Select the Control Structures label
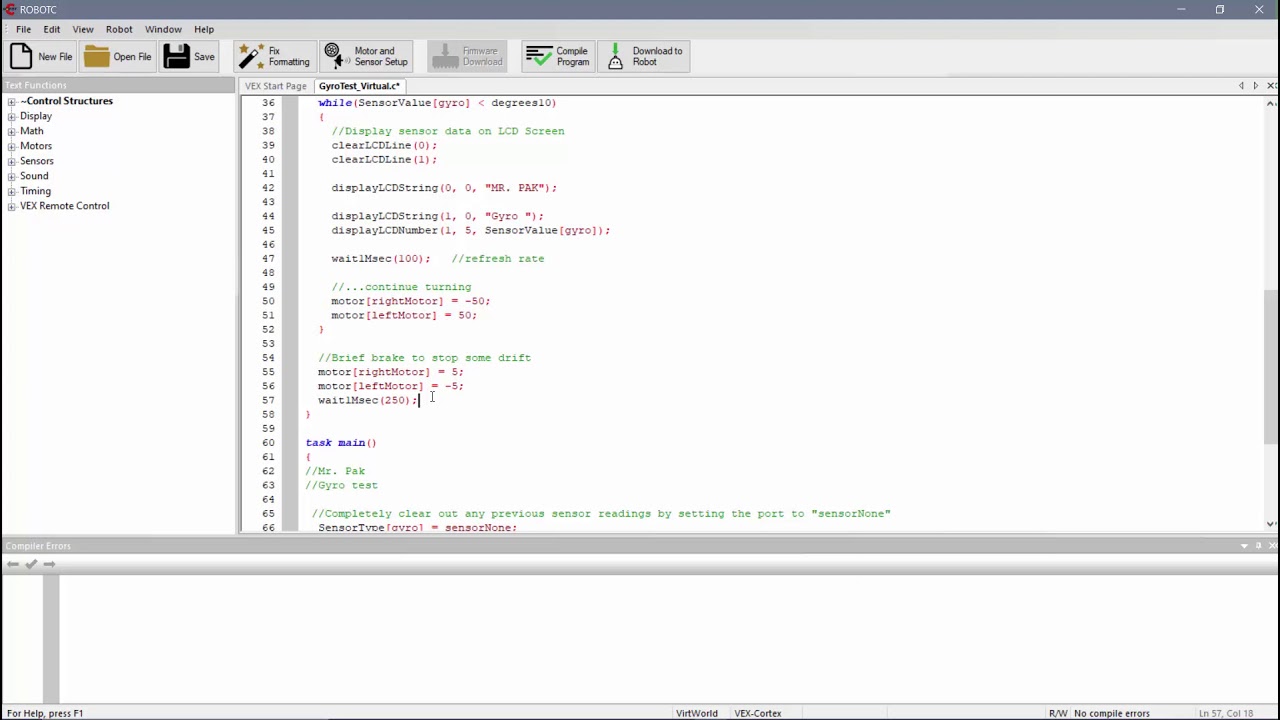The height and width of the screenshot is (720, 1280). (66, 101)
